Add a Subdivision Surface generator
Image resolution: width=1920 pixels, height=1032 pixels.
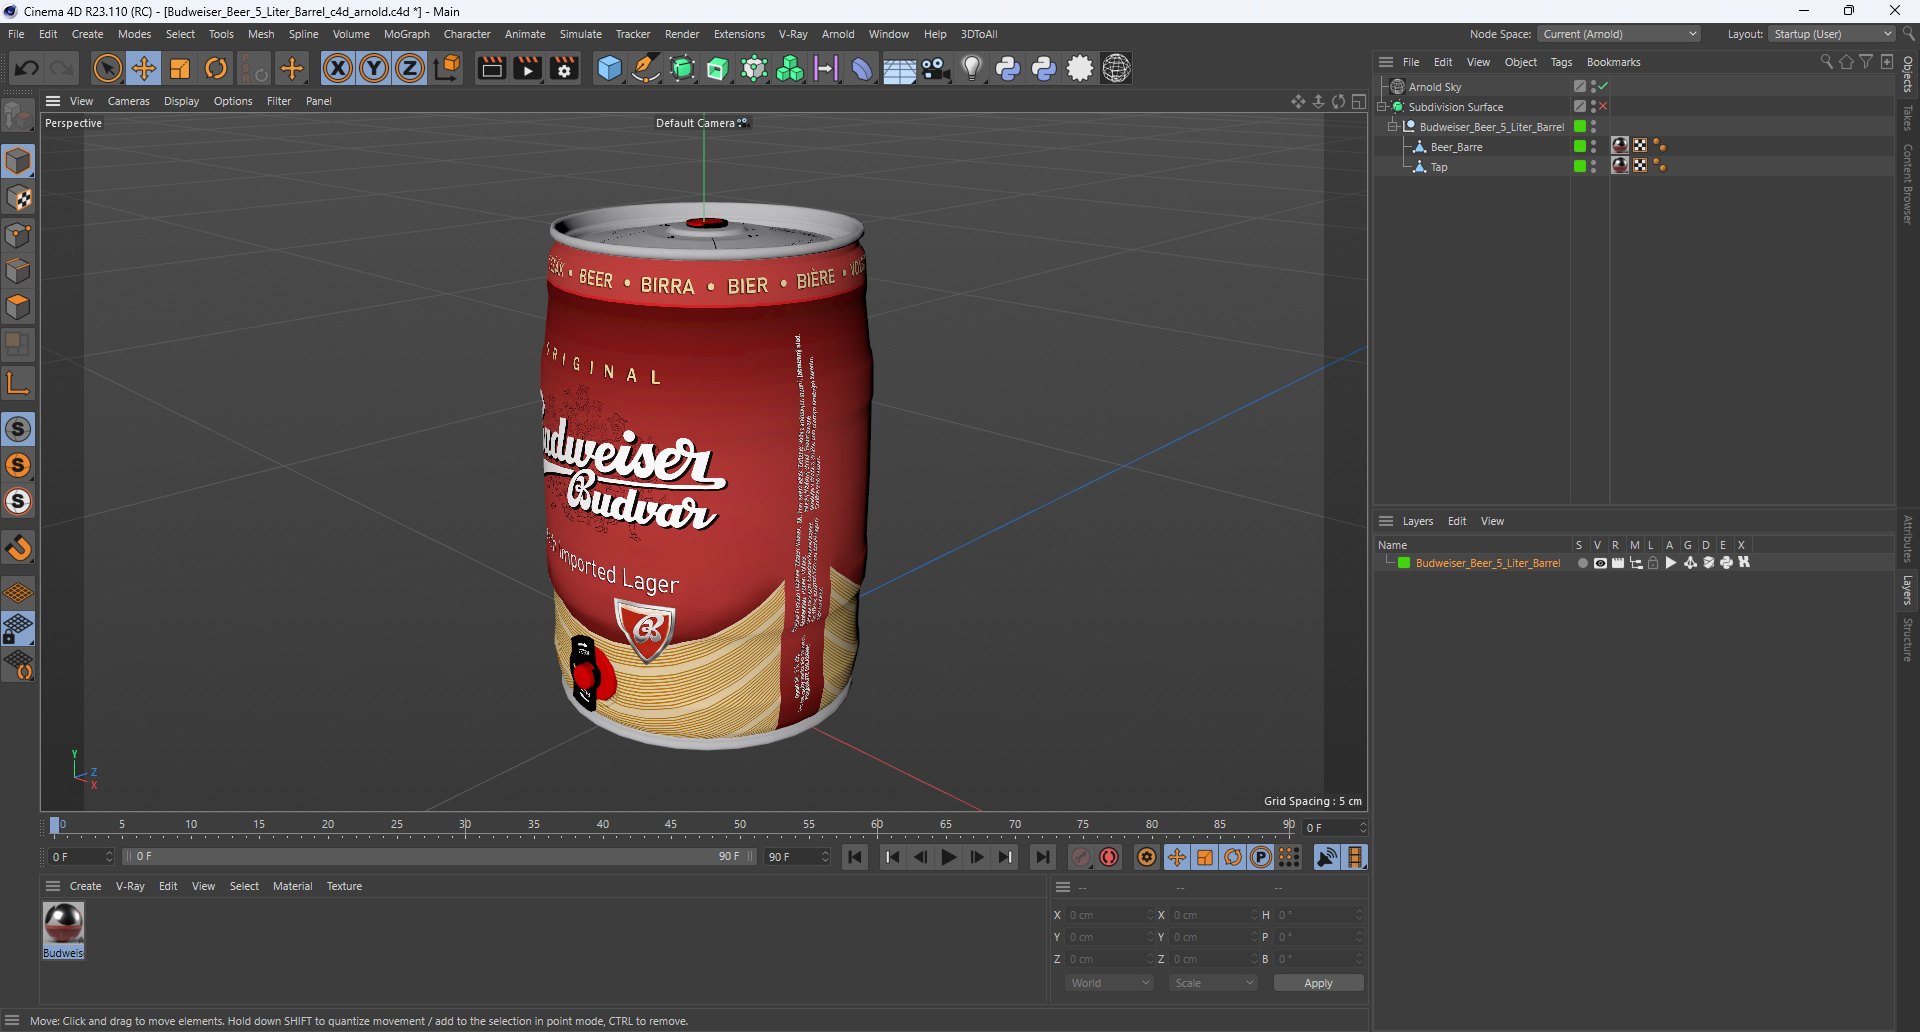tap(682, 68)
